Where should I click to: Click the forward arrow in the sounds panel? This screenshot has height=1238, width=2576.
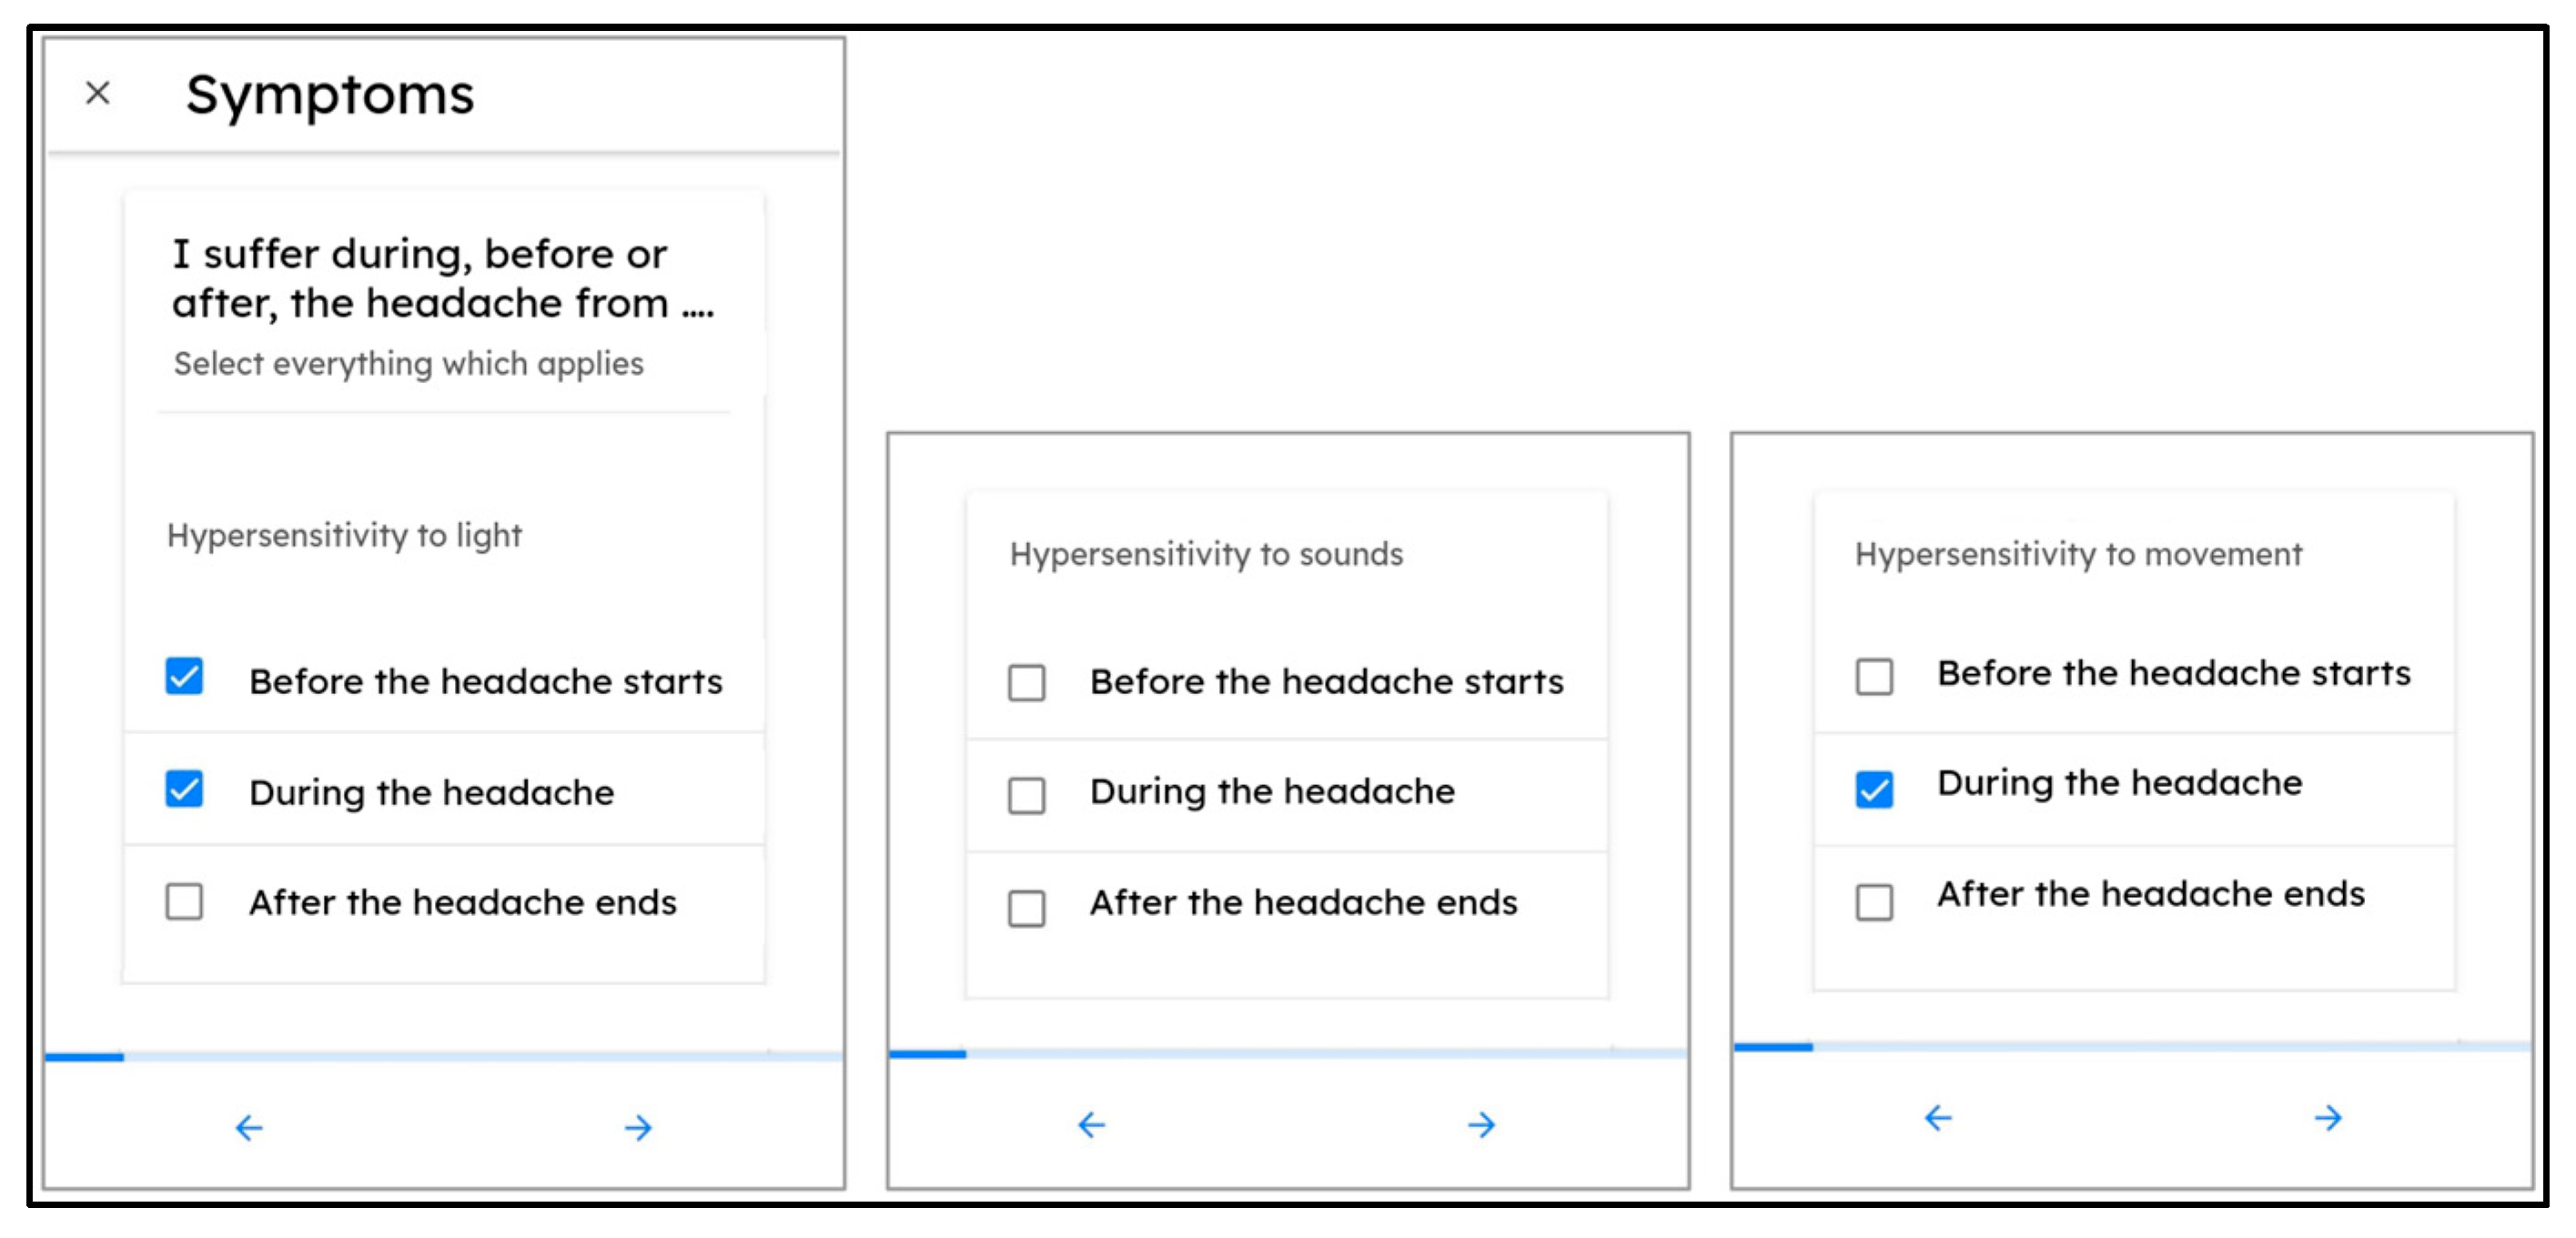pyautogui.click(x=1481, y=1125)
